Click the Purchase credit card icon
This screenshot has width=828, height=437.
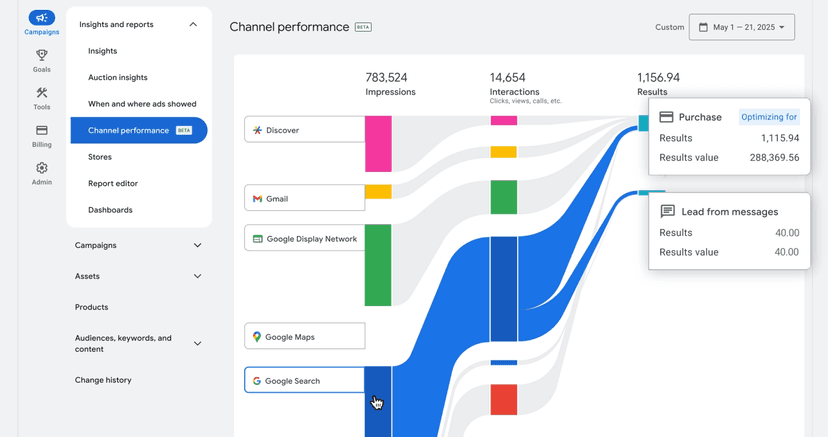click(666, 117)
